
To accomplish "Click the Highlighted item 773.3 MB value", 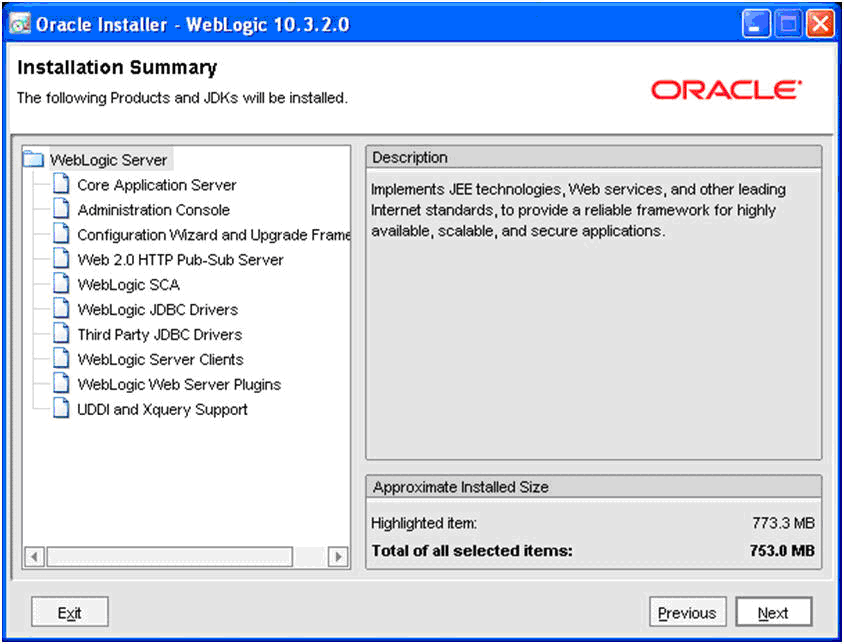I will point(783,523).
